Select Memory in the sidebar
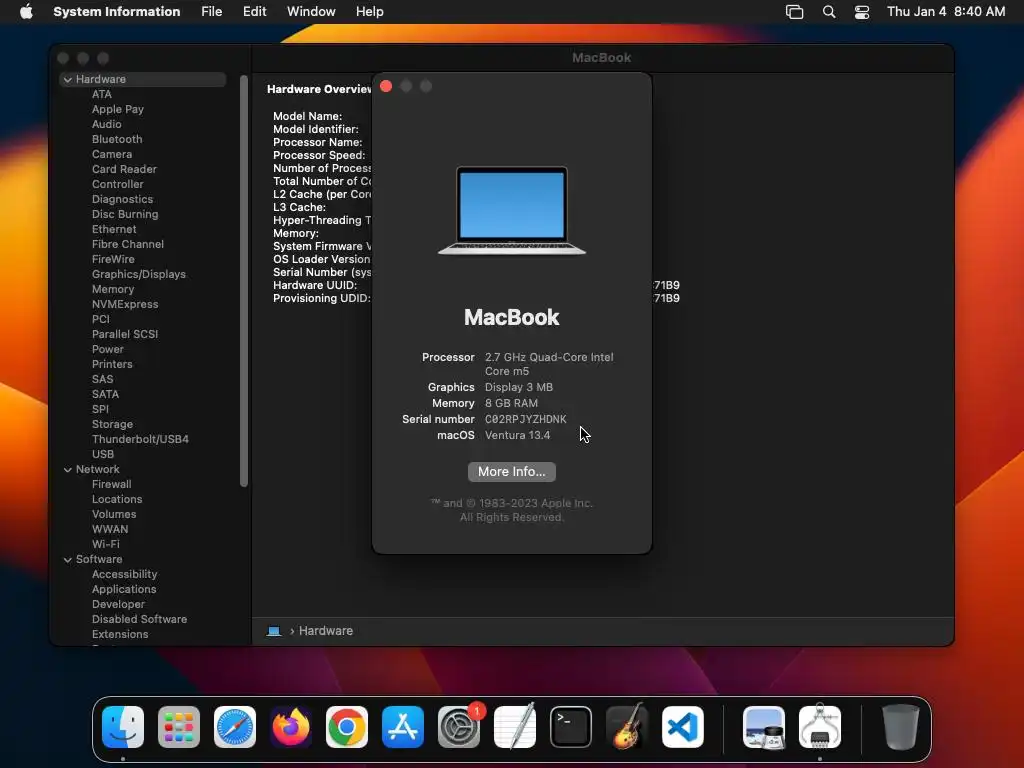 coord(113,289)
